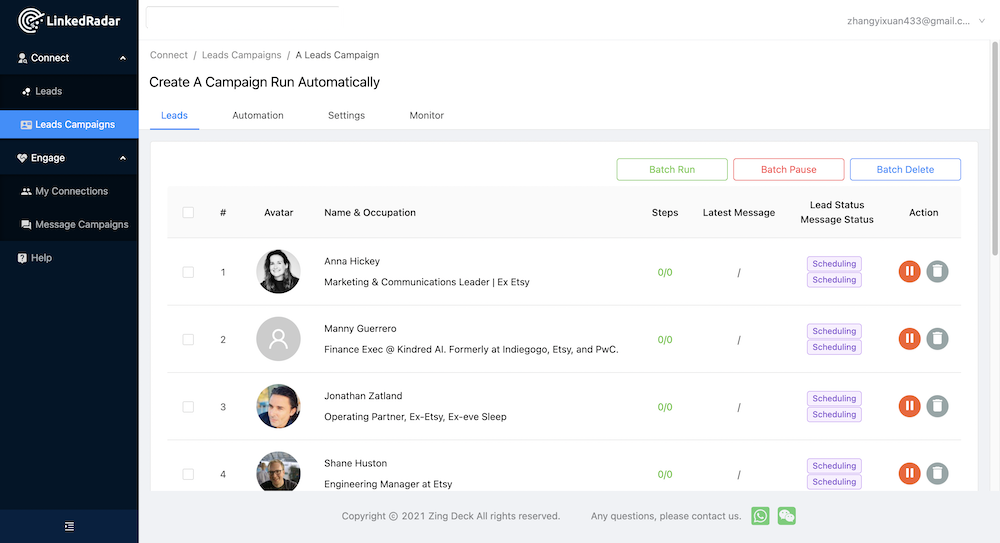Select all leads with header checkbox
1000x543 pixels.
(188, 212)
